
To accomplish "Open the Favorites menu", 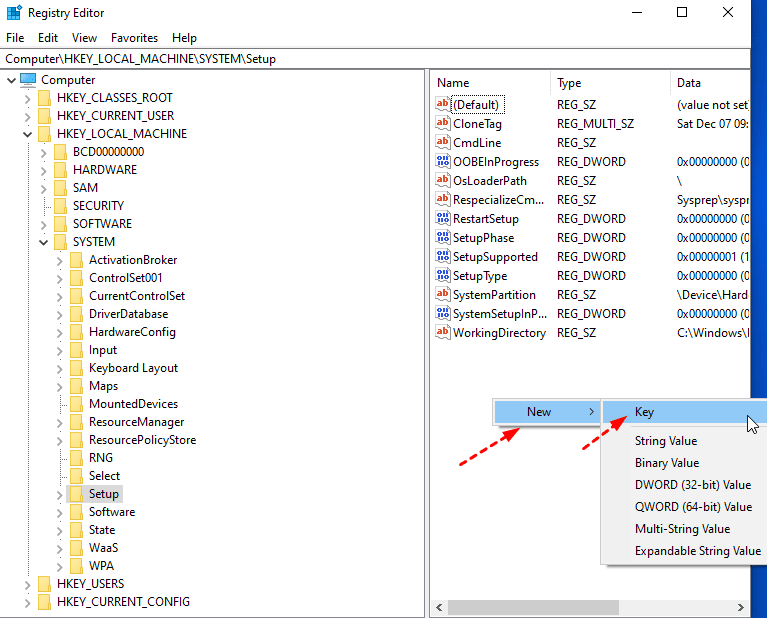I will pos(135,38).
